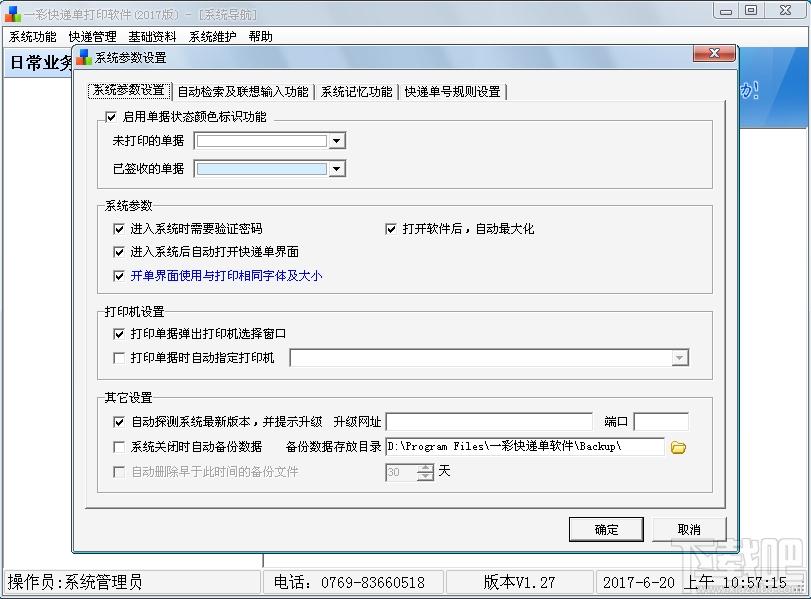
Task: Click the 备份数据存放目录 path field
Action: coord(525,446)
